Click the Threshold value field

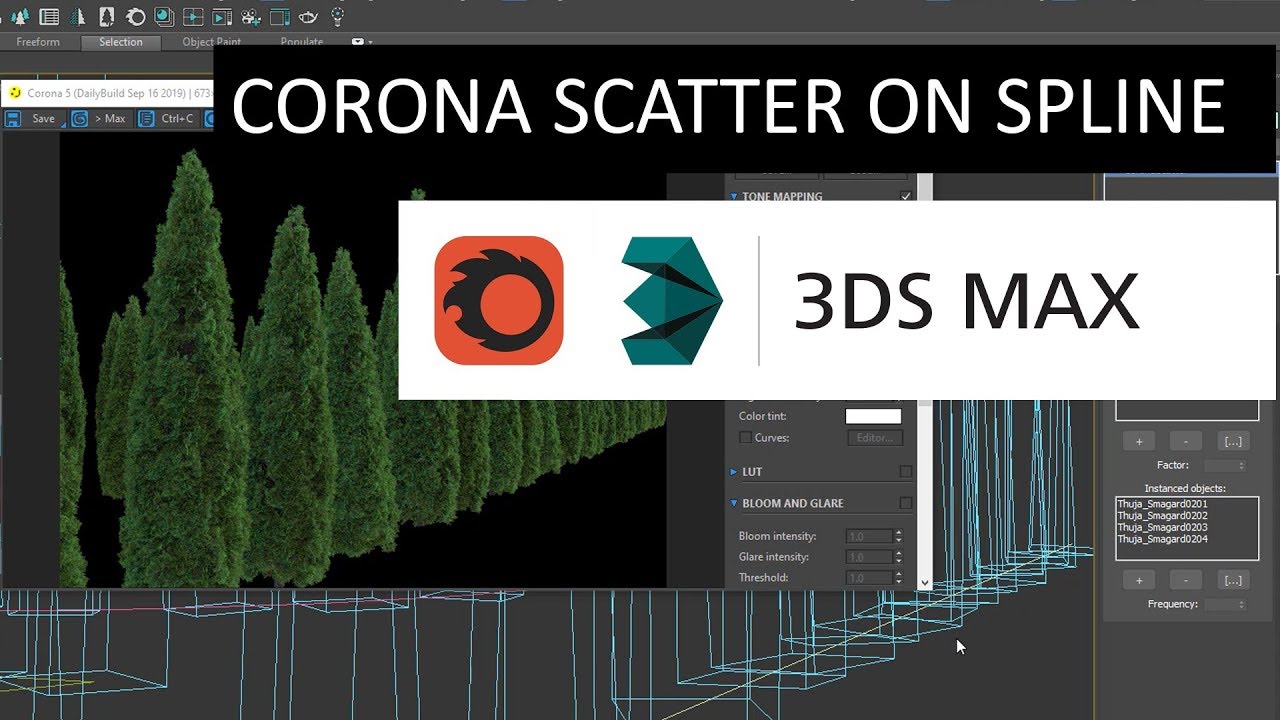869,577
